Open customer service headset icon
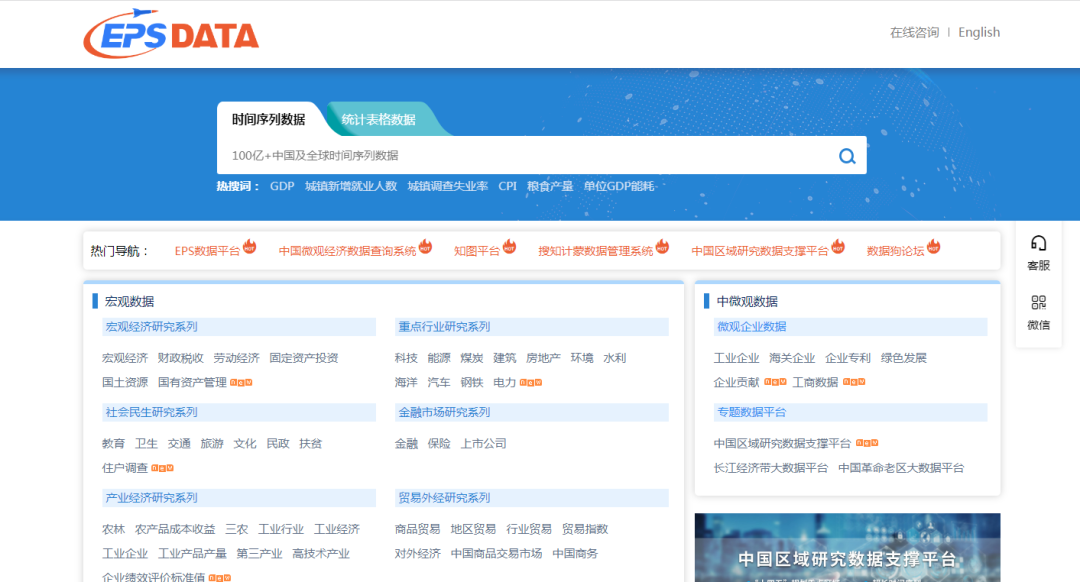1080x582 pixels. pos(1038,243)
